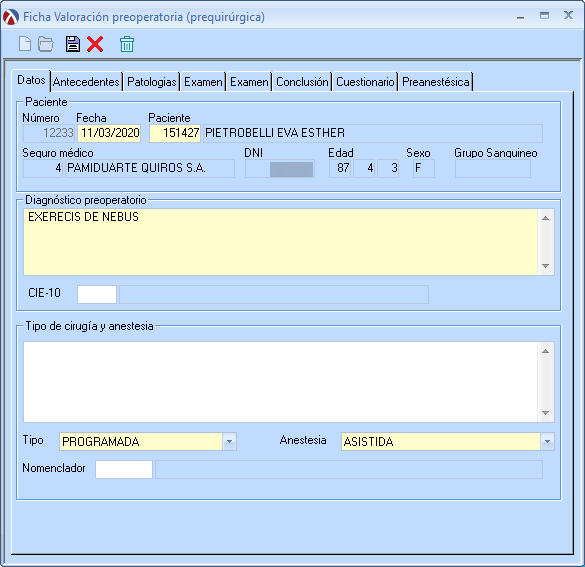The width and height of the screenshot is (585, 567).
Task: Click the Paciente number field 151427
Action: click(175, 133)
